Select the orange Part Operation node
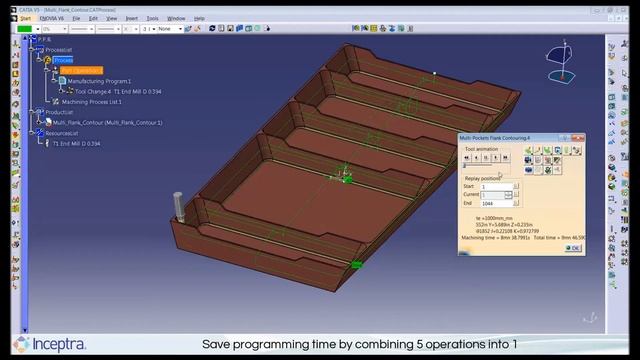The height and width of the screenshot is (360, 640). (81, 71)
